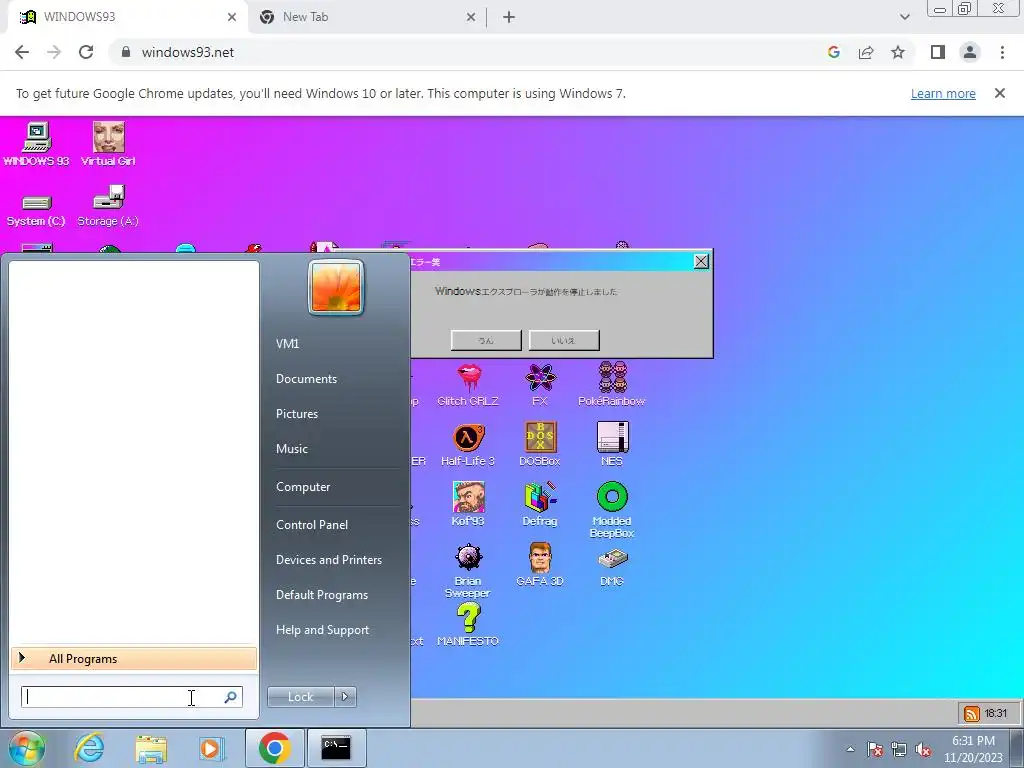Reload the windows93.net page
The image size is (1024, 768).
point(86,52)
